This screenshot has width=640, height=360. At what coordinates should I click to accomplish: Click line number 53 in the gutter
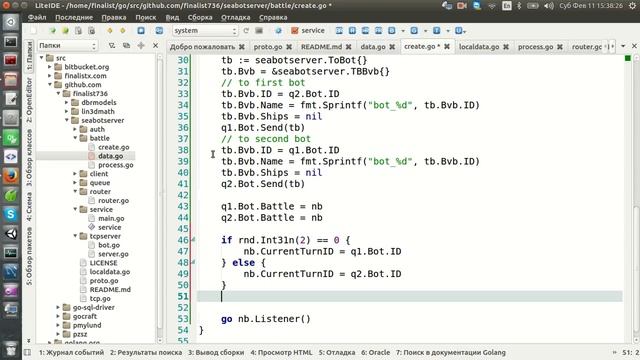[x=183, y=319]
